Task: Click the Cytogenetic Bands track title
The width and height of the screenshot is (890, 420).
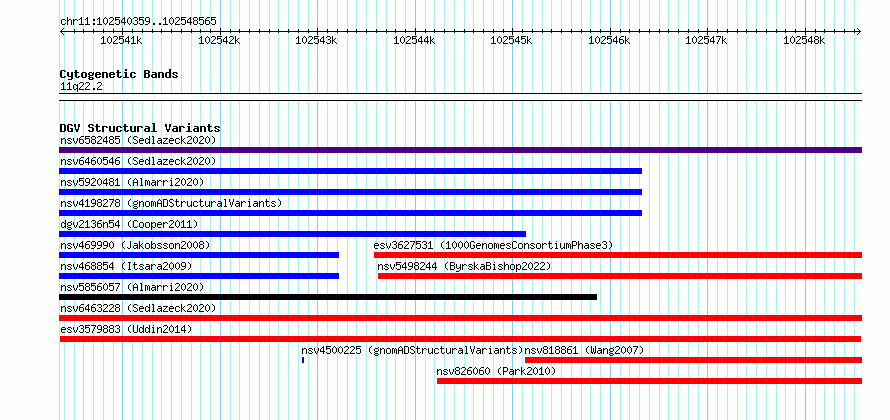Action: [119, 74]
